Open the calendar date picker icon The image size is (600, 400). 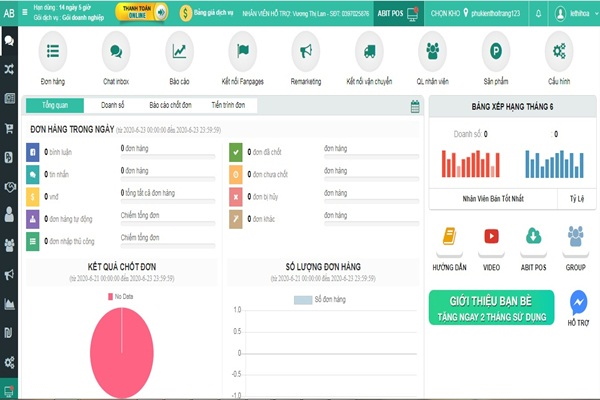(415, 107)
